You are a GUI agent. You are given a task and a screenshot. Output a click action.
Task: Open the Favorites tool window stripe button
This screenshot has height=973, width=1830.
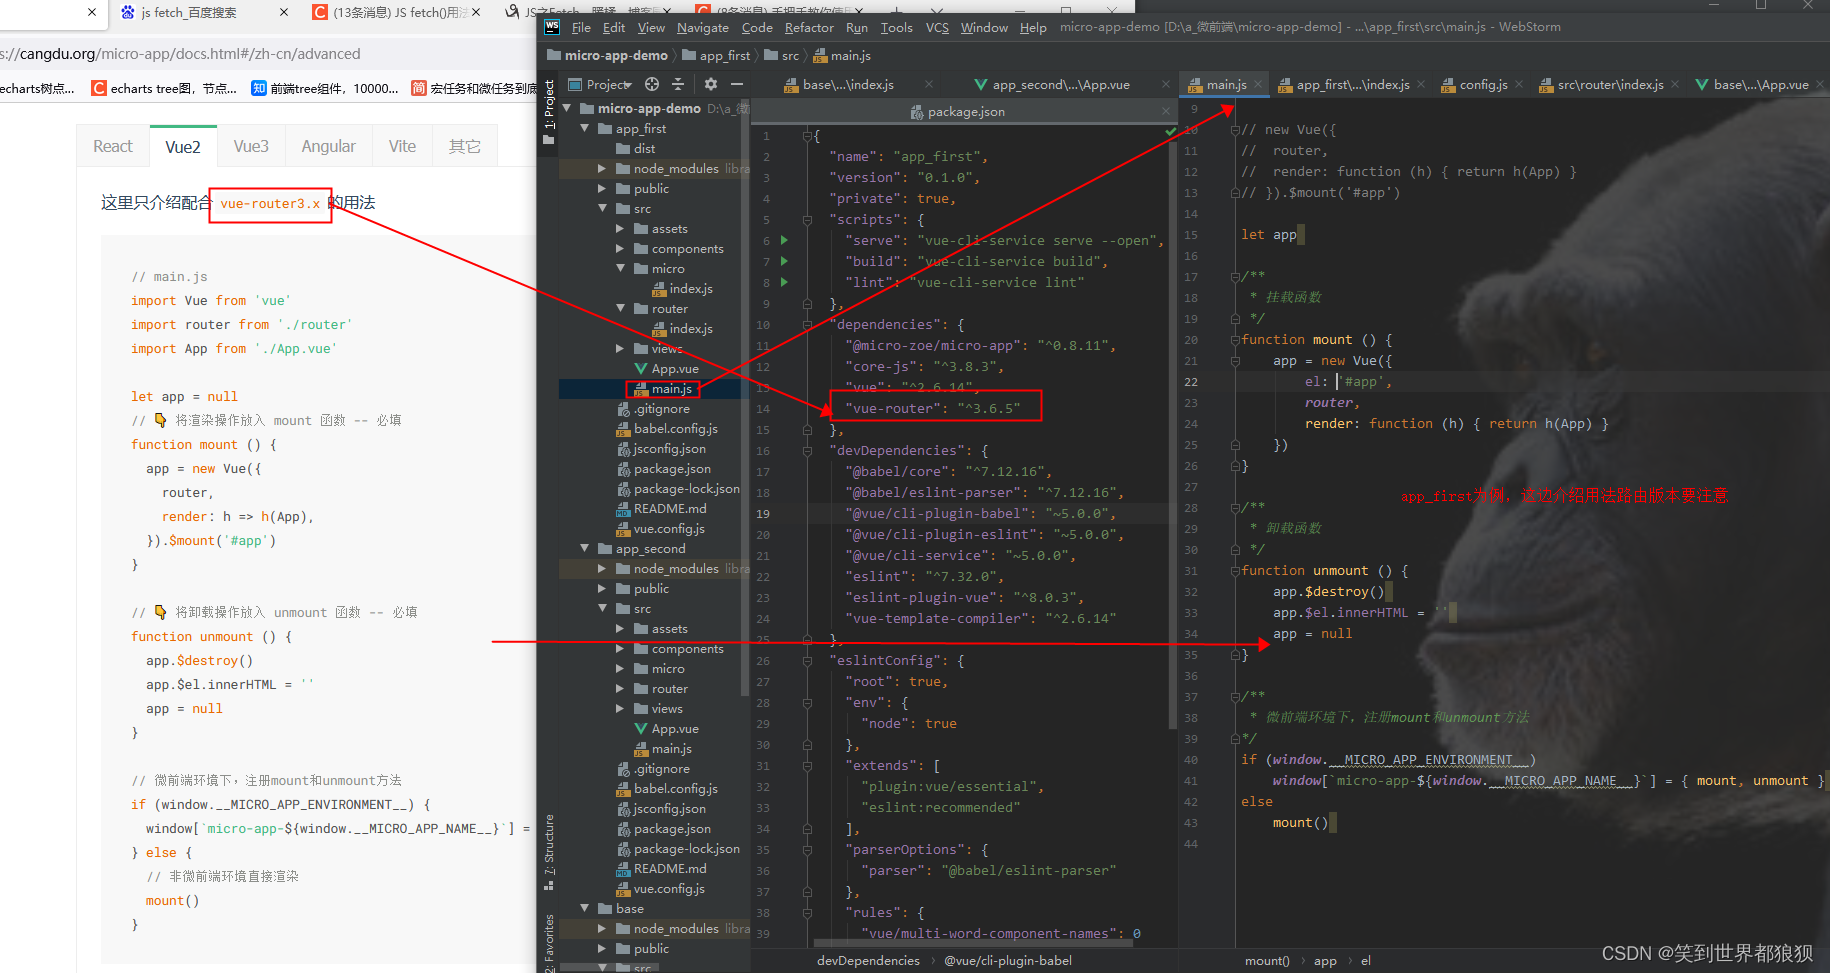pos(549,942)
